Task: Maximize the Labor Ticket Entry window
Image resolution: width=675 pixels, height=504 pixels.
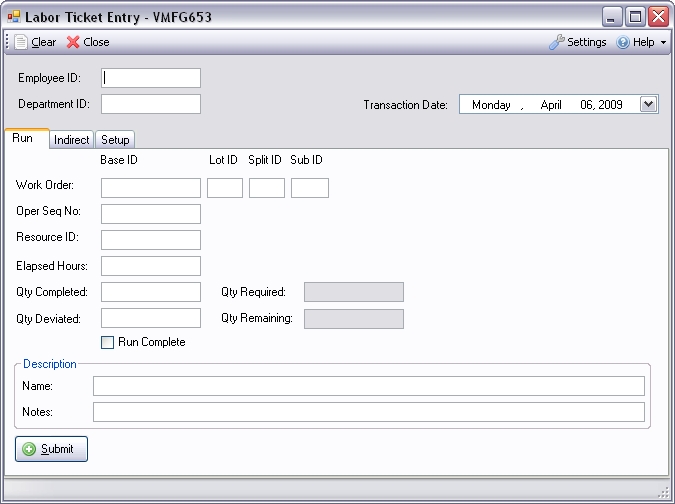Action: click(x=635, y=17)
